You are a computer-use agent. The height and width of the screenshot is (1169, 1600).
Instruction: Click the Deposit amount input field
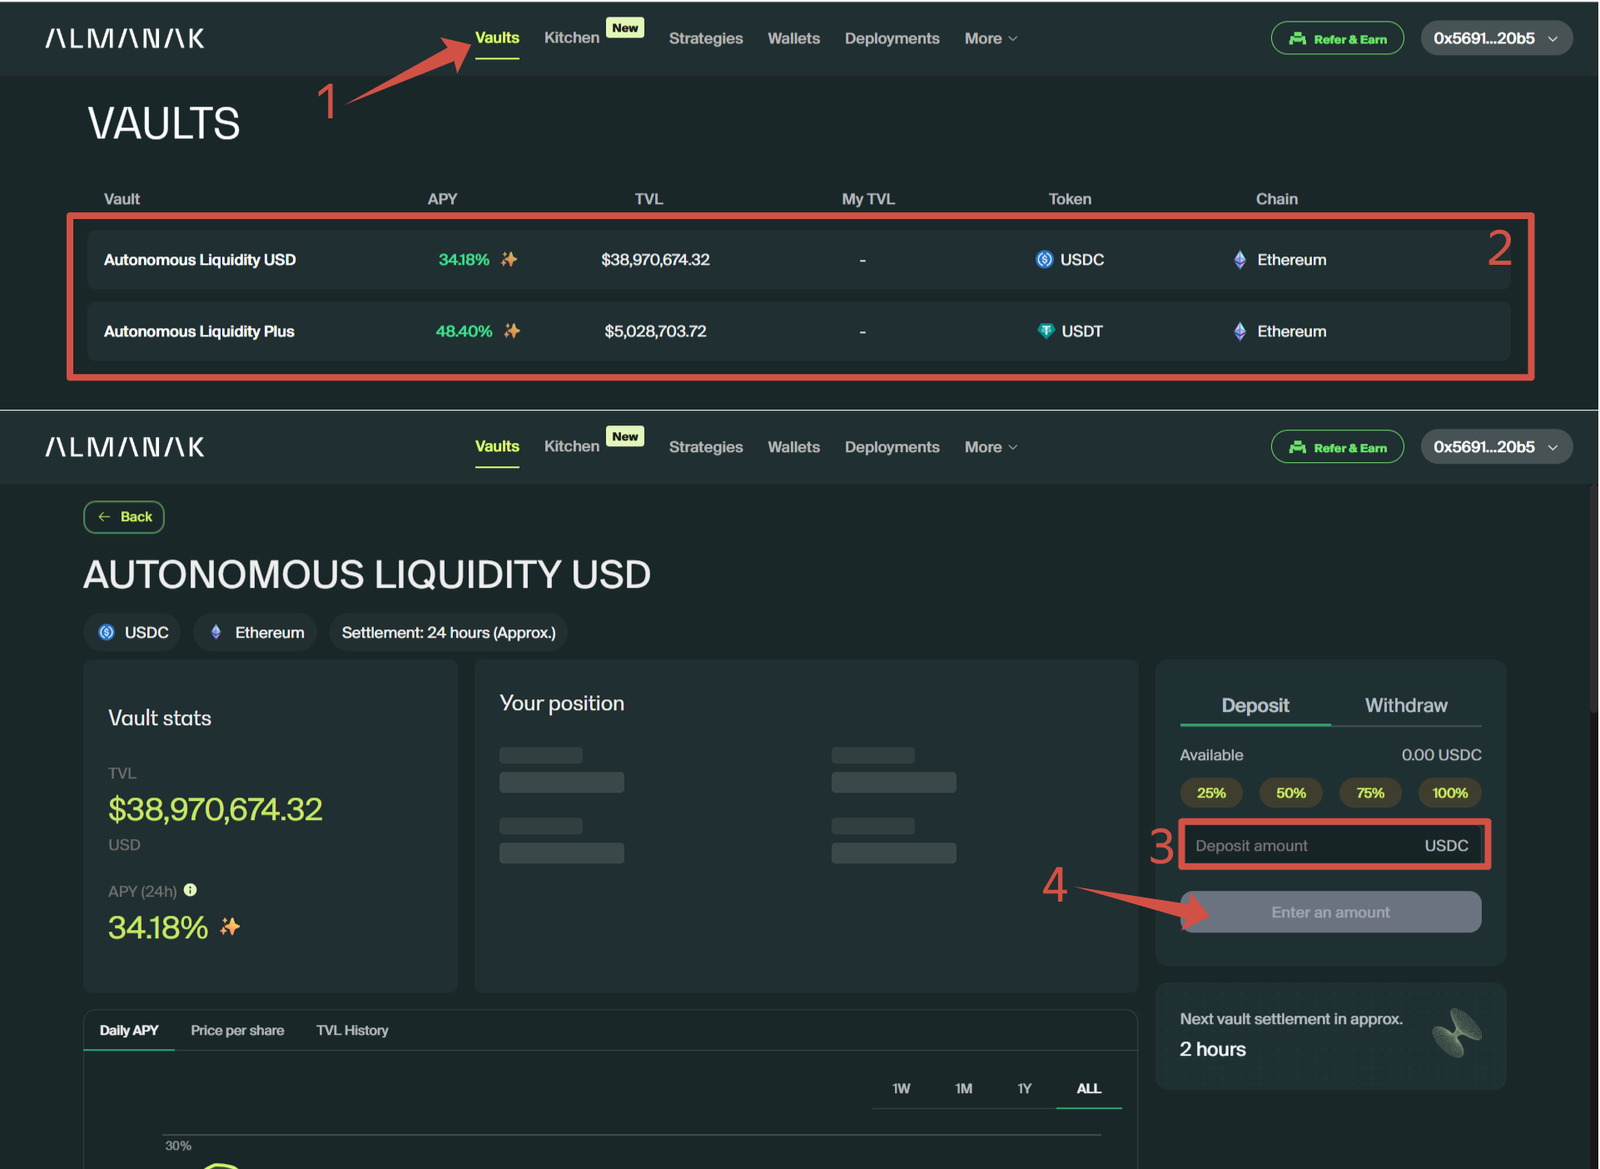tap(1300, 846)
